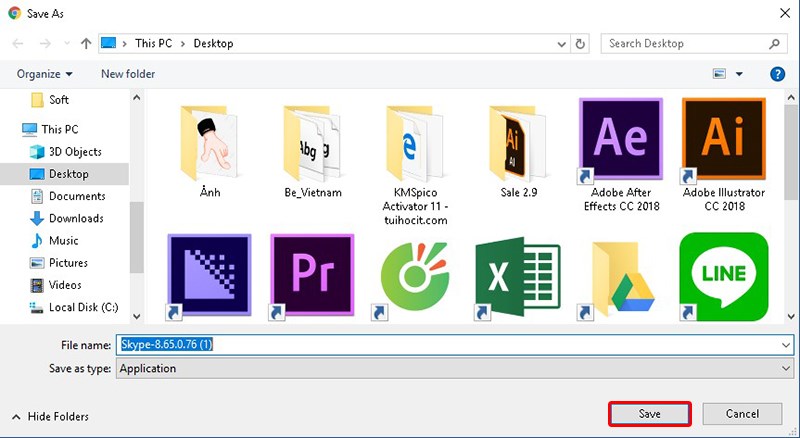Viewport: 800px width, 438px height.
Task: Open the view options dropdown arrow
Action: (x=739, y=74)
